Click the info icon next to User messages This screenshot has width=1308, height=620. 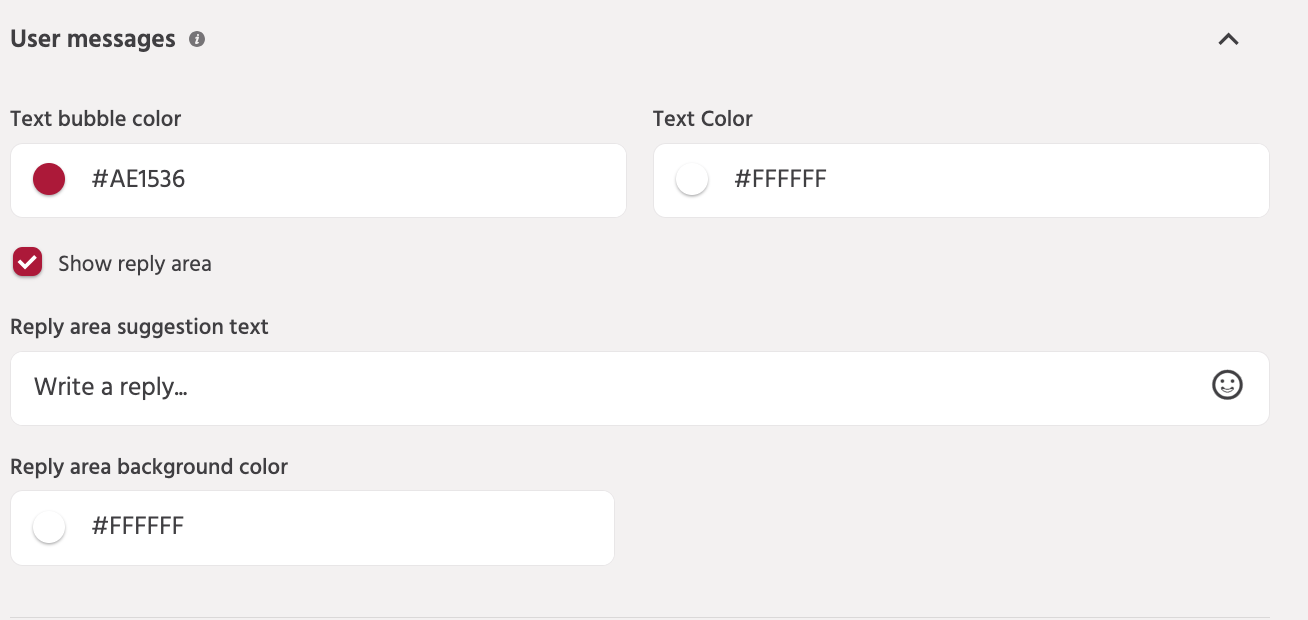(197, 39)
